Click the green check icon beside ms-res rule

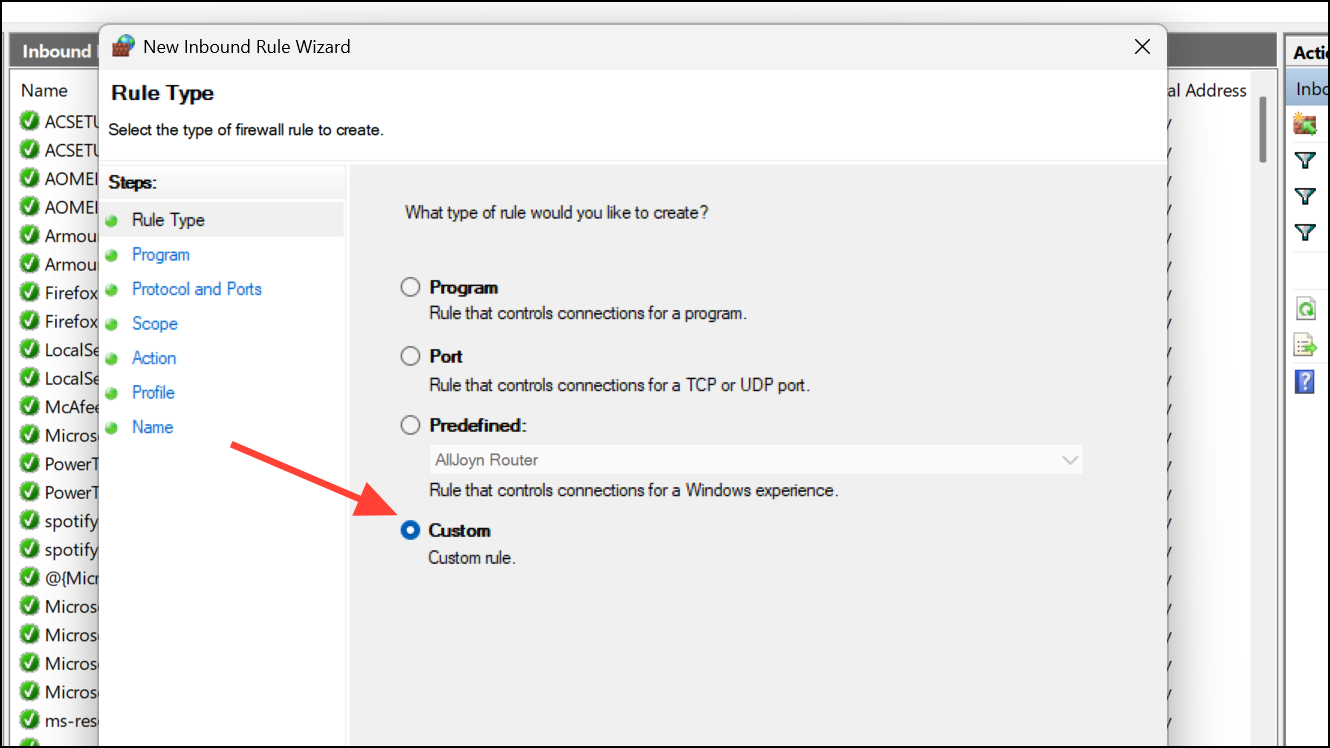coord(30,721)
